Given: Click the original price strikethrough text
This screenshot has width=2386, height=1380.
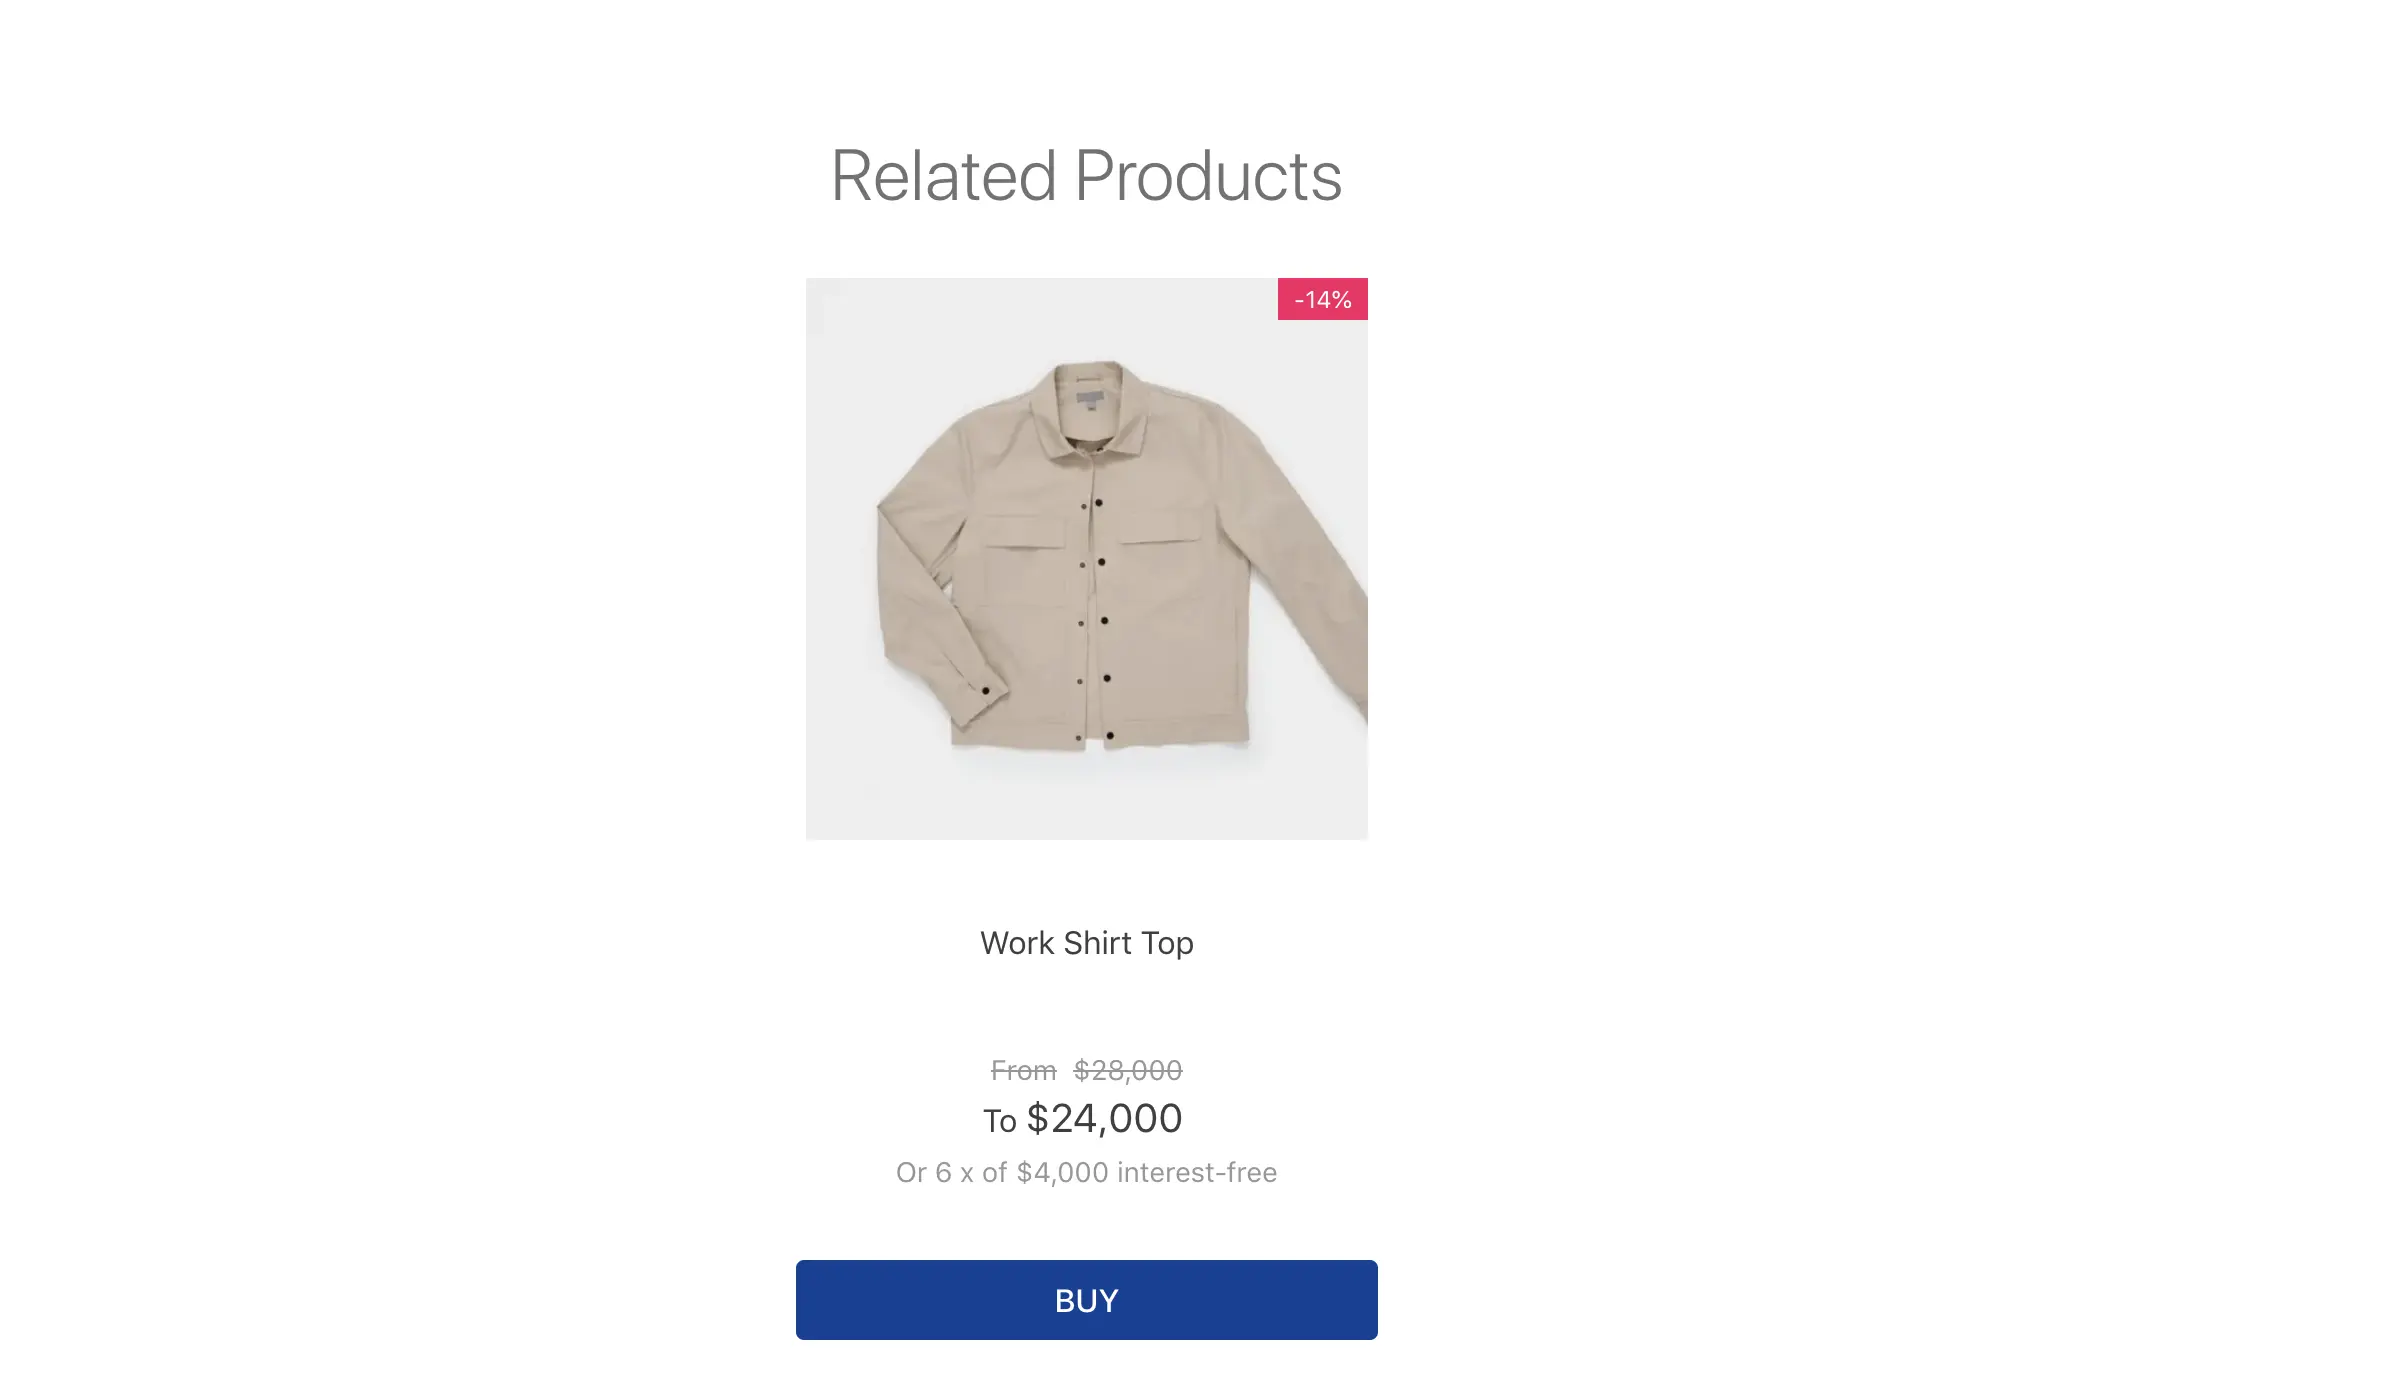Looking at the screenshot, I should point(1125,1070).
